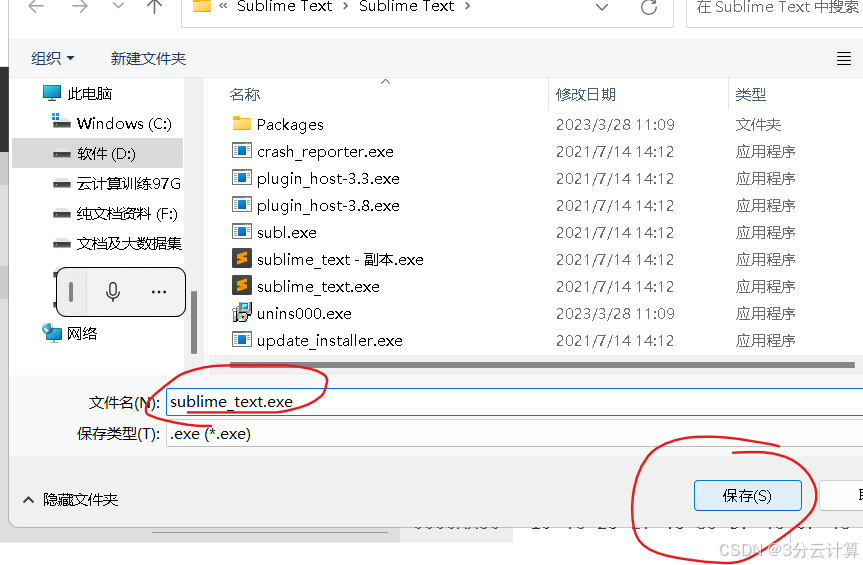The height and width of the screenshot is (565, 863).
Task: Click the folder icon in address bar
Action: tap(202, 6)
